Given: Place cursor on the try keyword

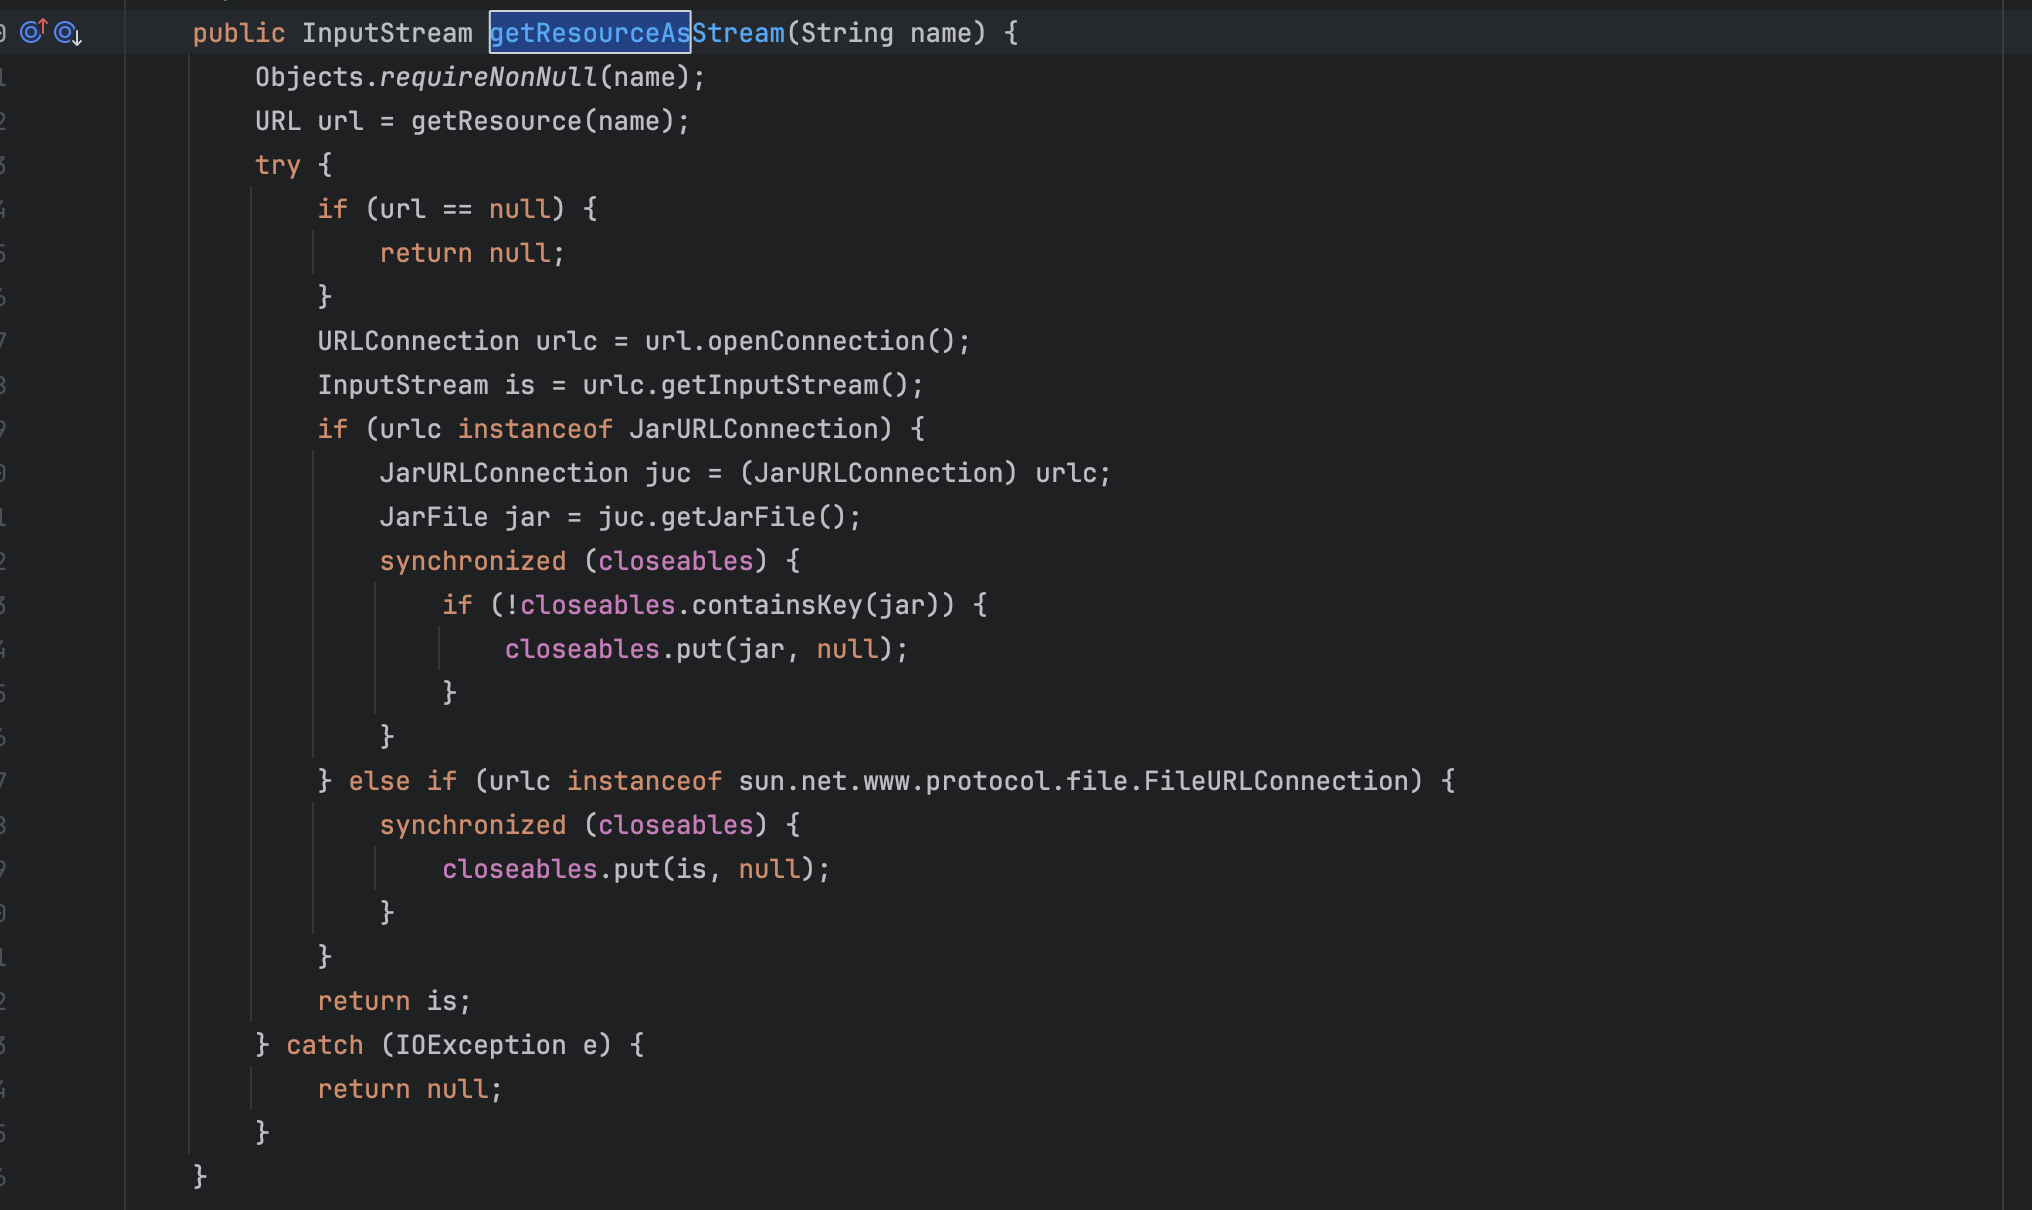Looking at the screenshot, I should point(277,165).
